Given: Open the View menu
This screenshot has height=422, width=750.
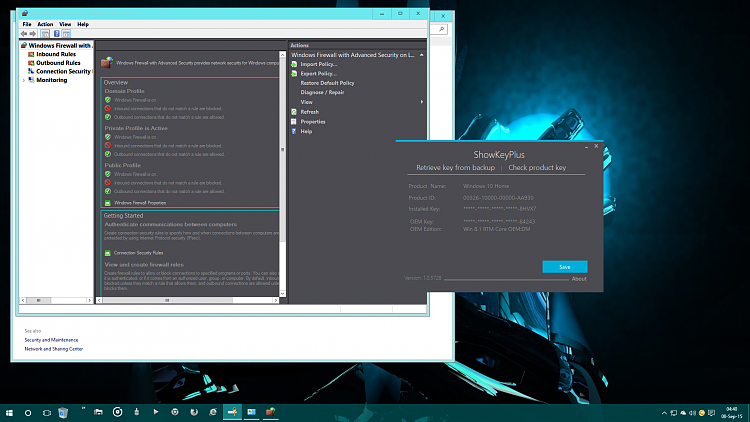Looking at the screenshot, I should pyautogui.click(x=65, y=24).
